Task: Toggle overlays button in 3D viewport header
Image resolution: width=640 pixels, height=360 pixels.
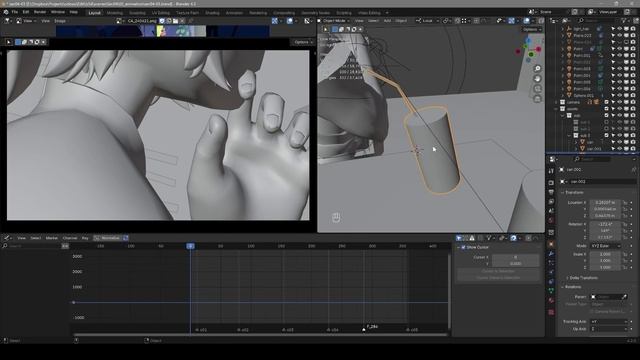Action: (527, 20)
